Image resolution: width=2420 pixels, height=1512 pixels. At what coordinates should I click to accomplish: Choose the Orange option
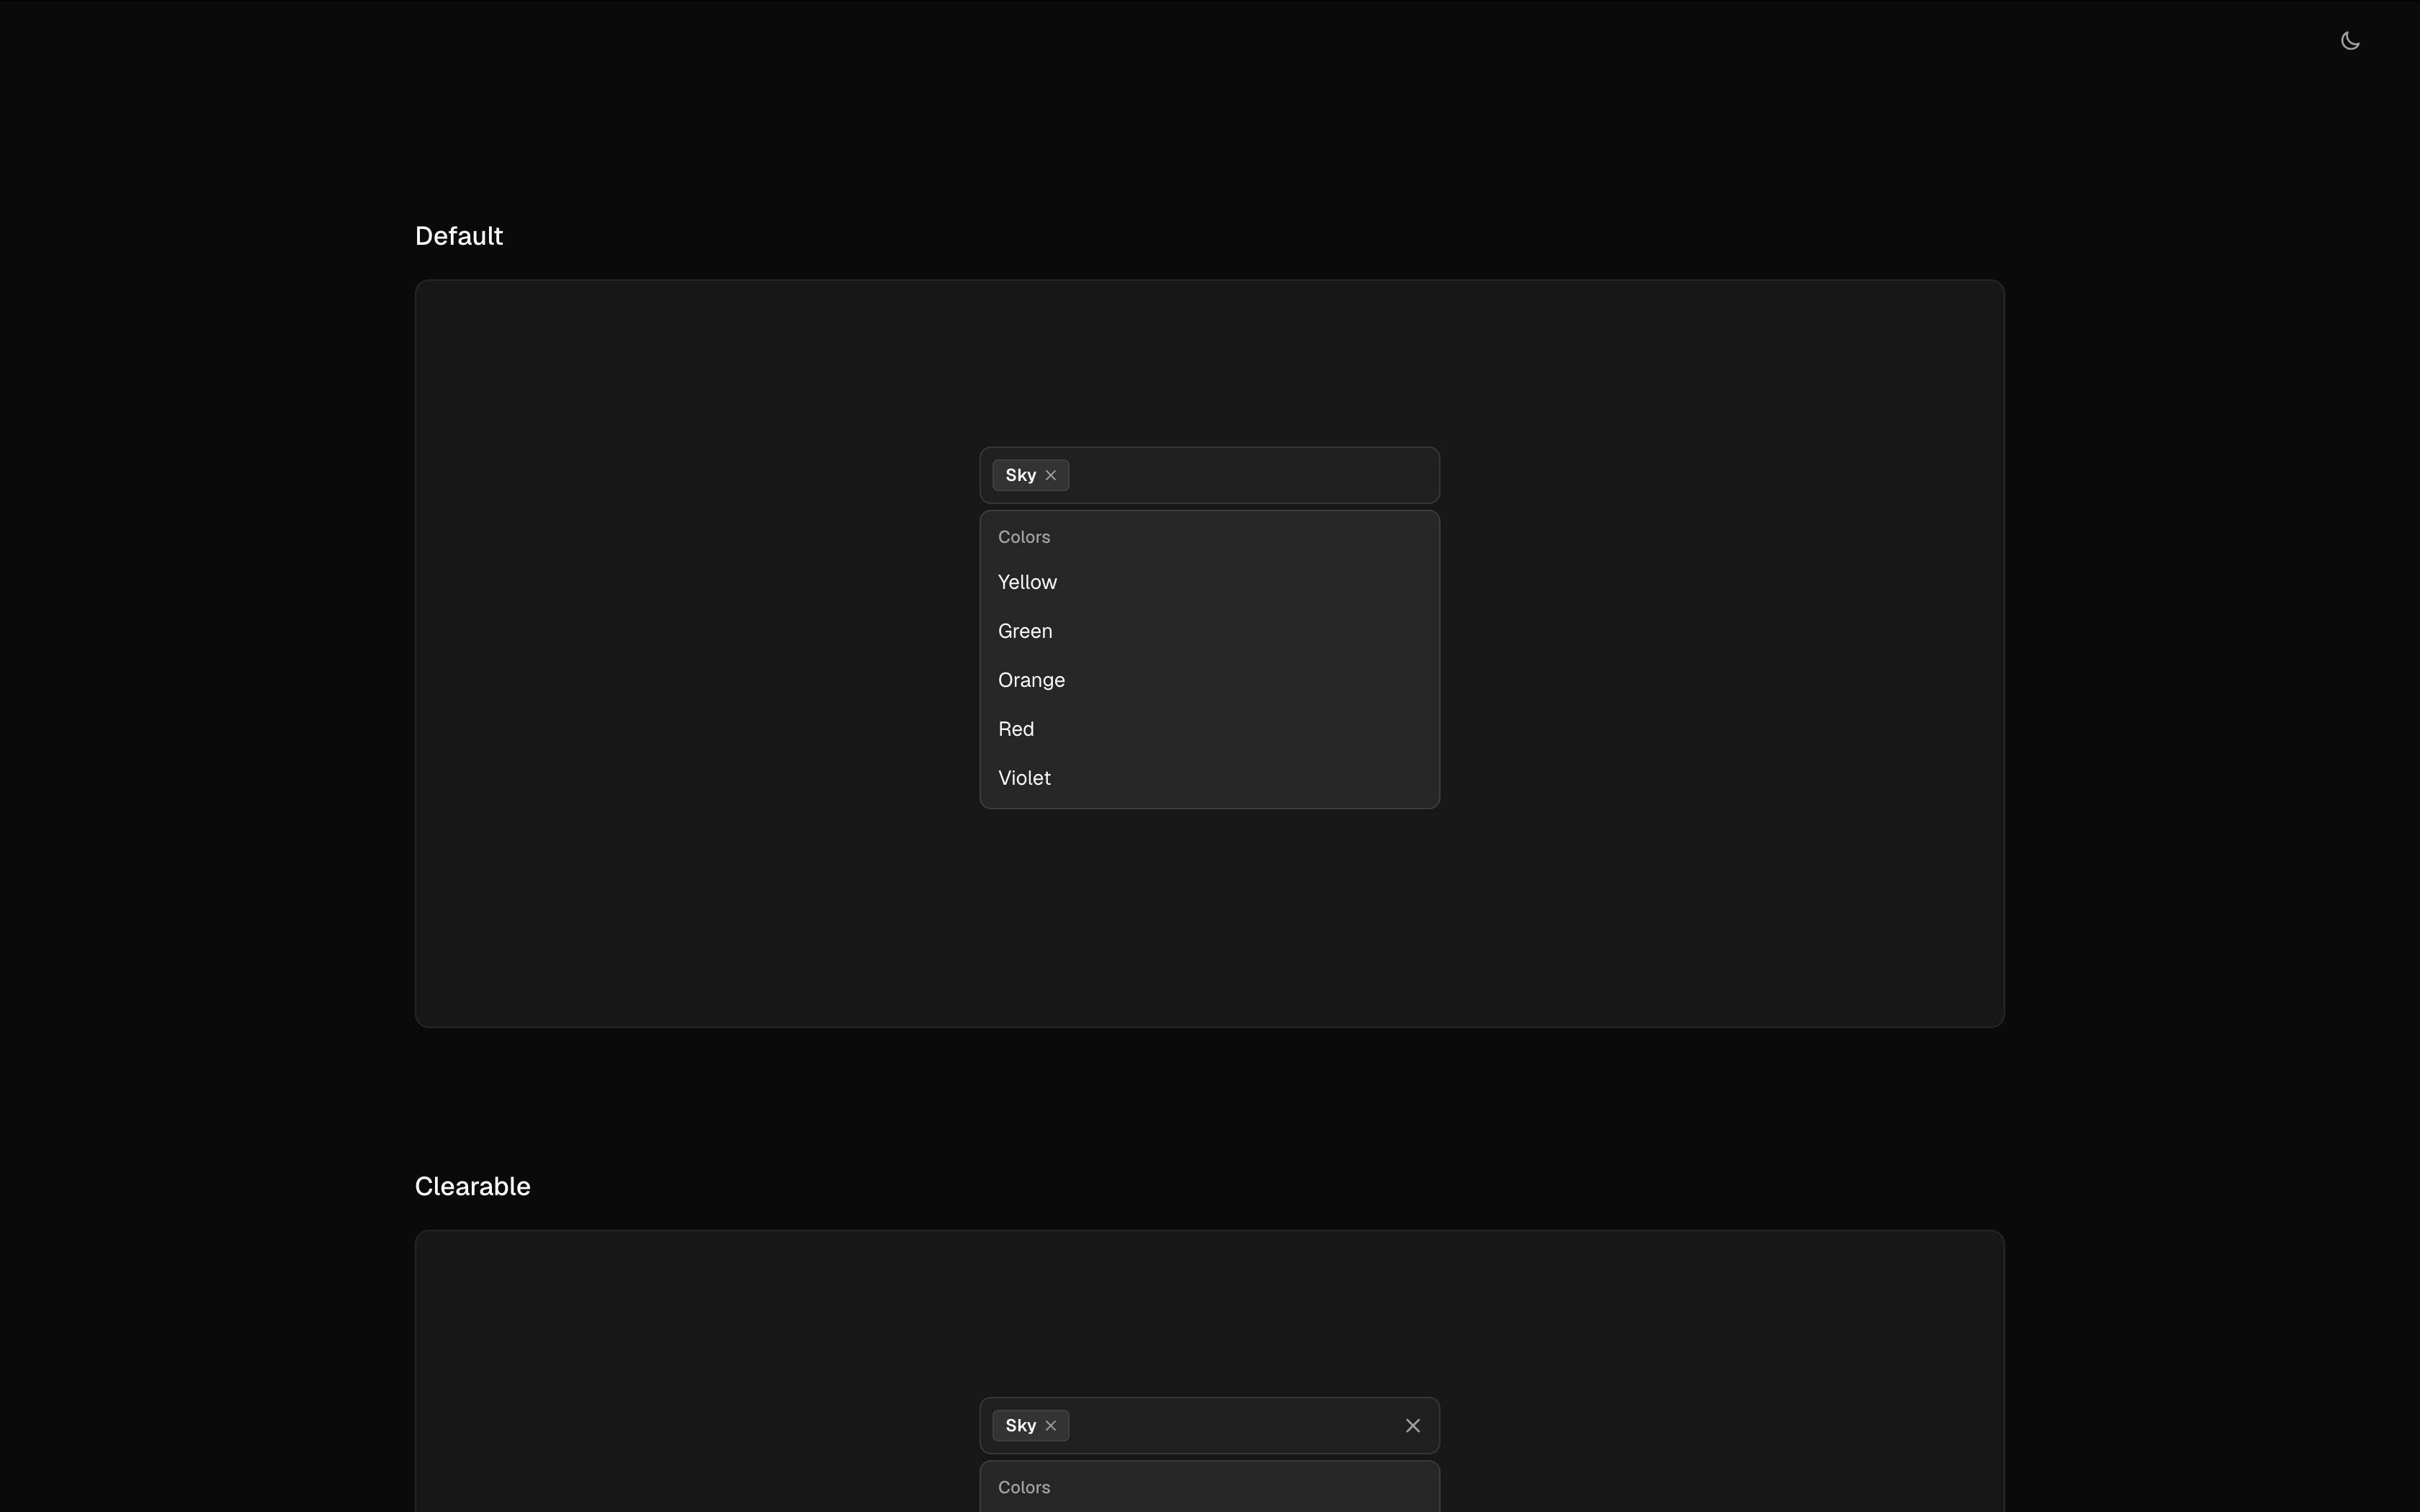tap(1210, 680)
